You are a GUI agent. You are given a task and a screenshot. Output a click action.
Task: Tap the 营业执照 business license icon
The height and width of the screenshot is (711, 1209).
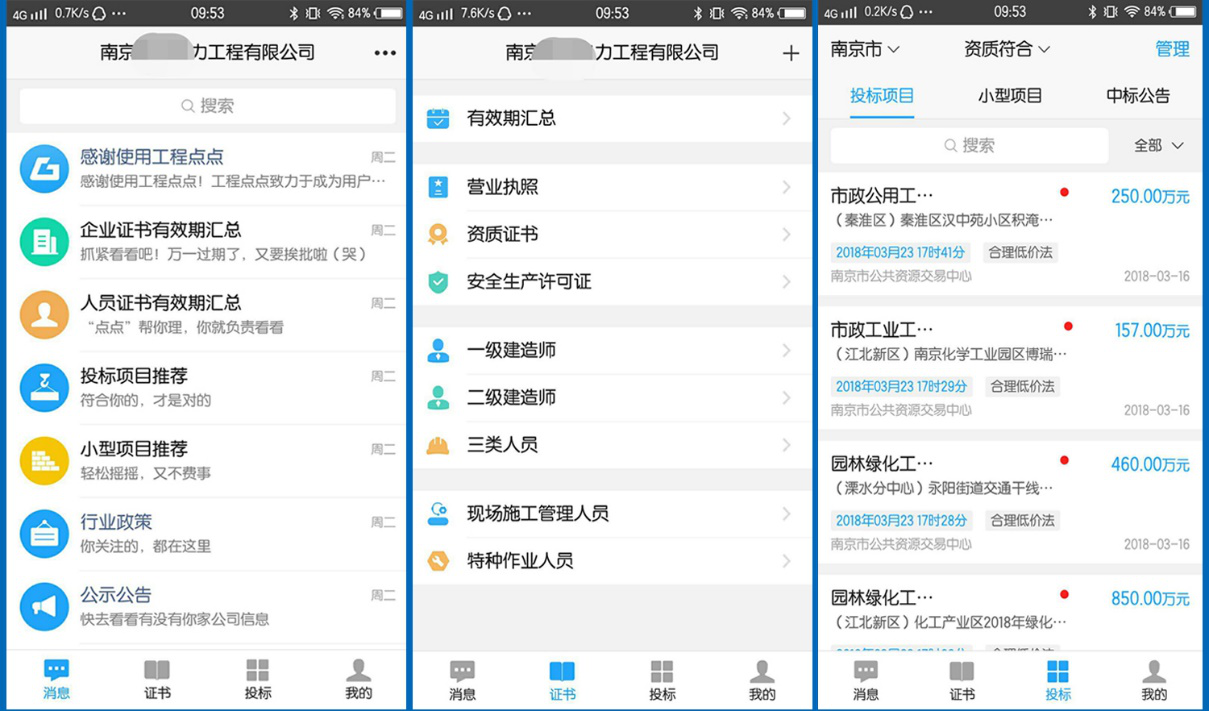point(437,186)
